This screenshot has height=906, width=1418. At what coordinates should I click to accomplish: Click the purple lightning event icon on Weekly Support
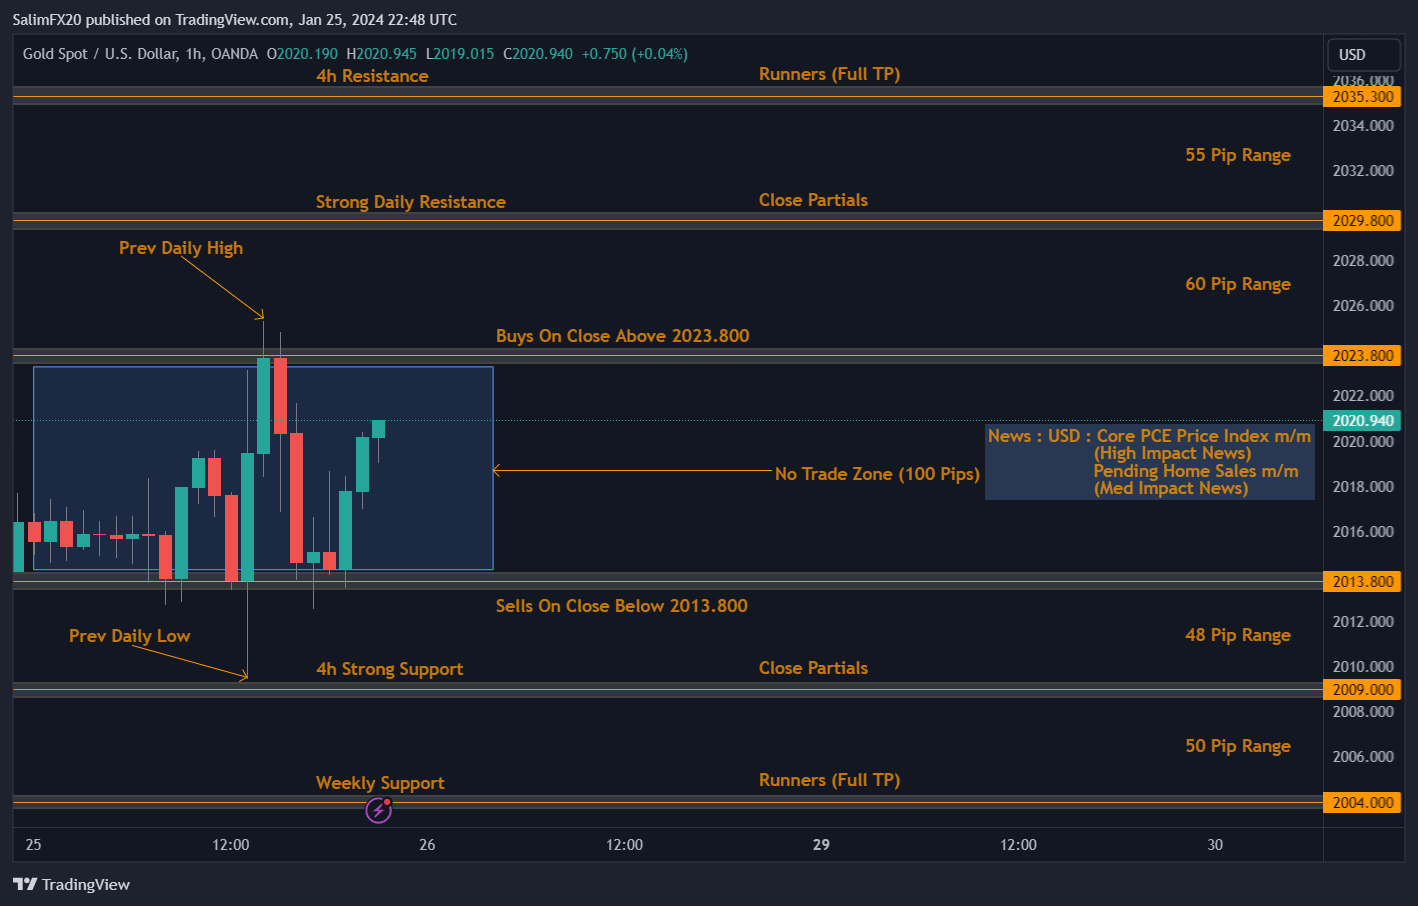(378, 810)
